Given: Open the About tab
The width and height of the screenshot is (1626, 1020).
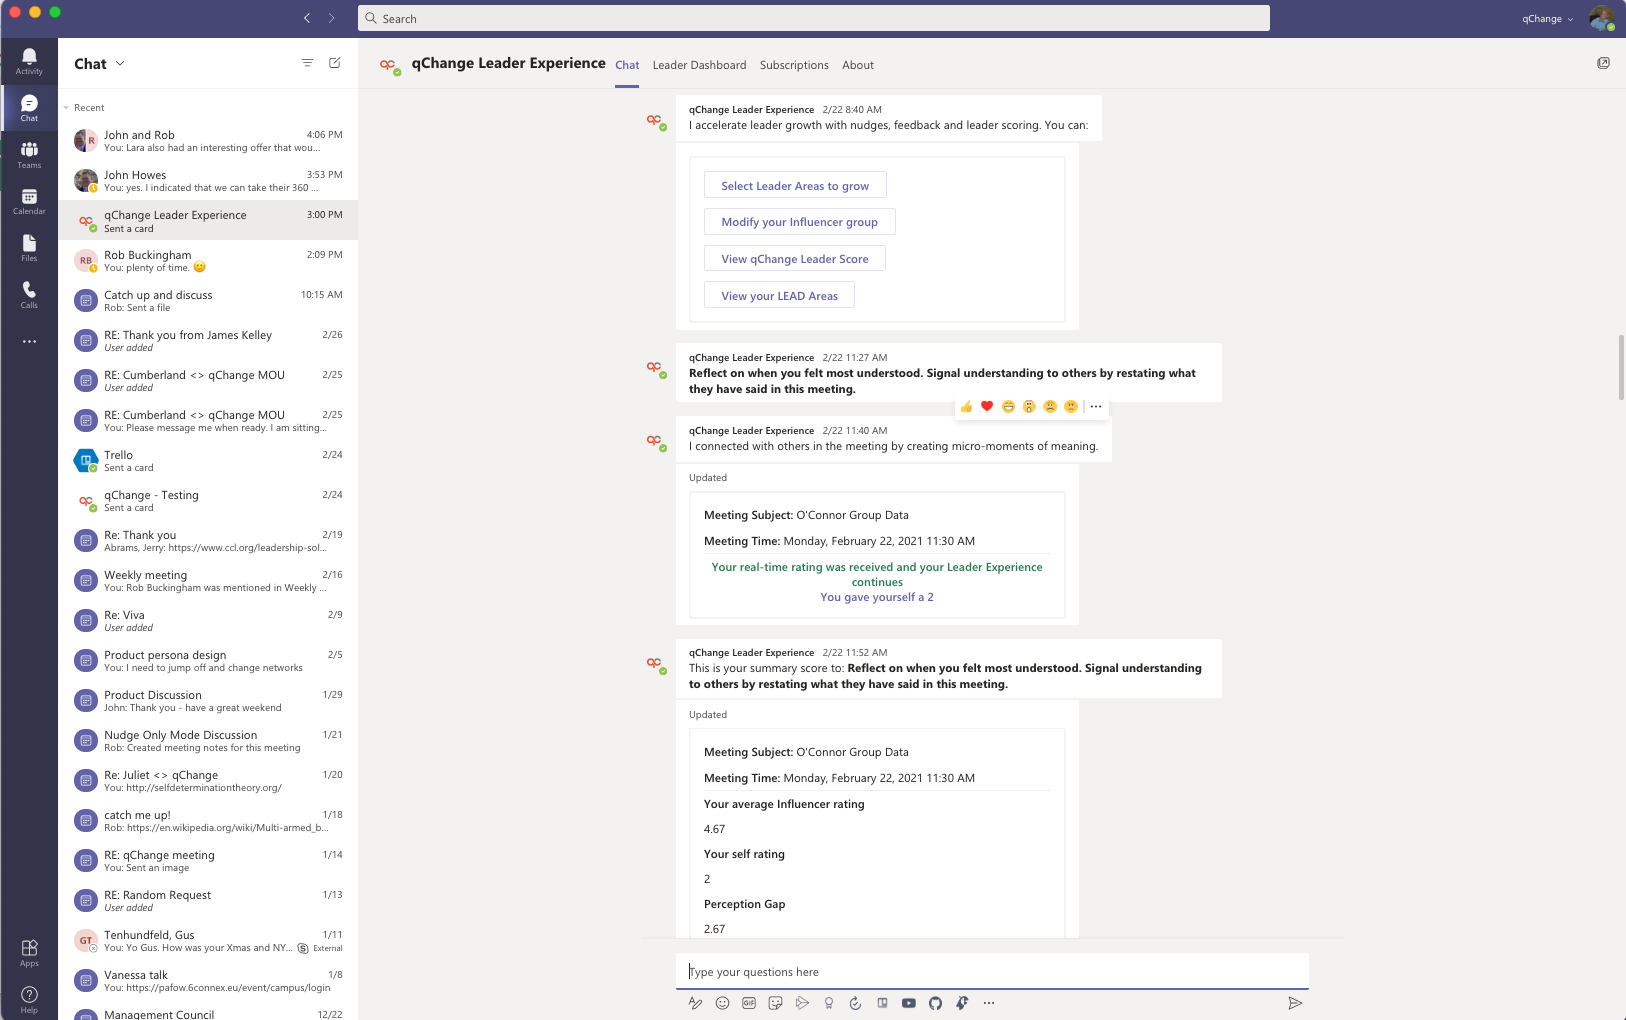Looking at the screenshot, I should tap(858, 65).
